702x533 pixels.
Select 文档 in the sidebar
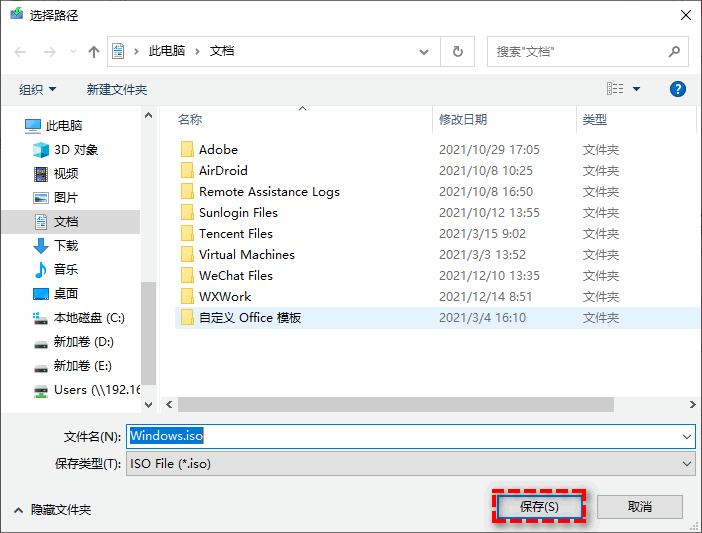tap(71, 222)
